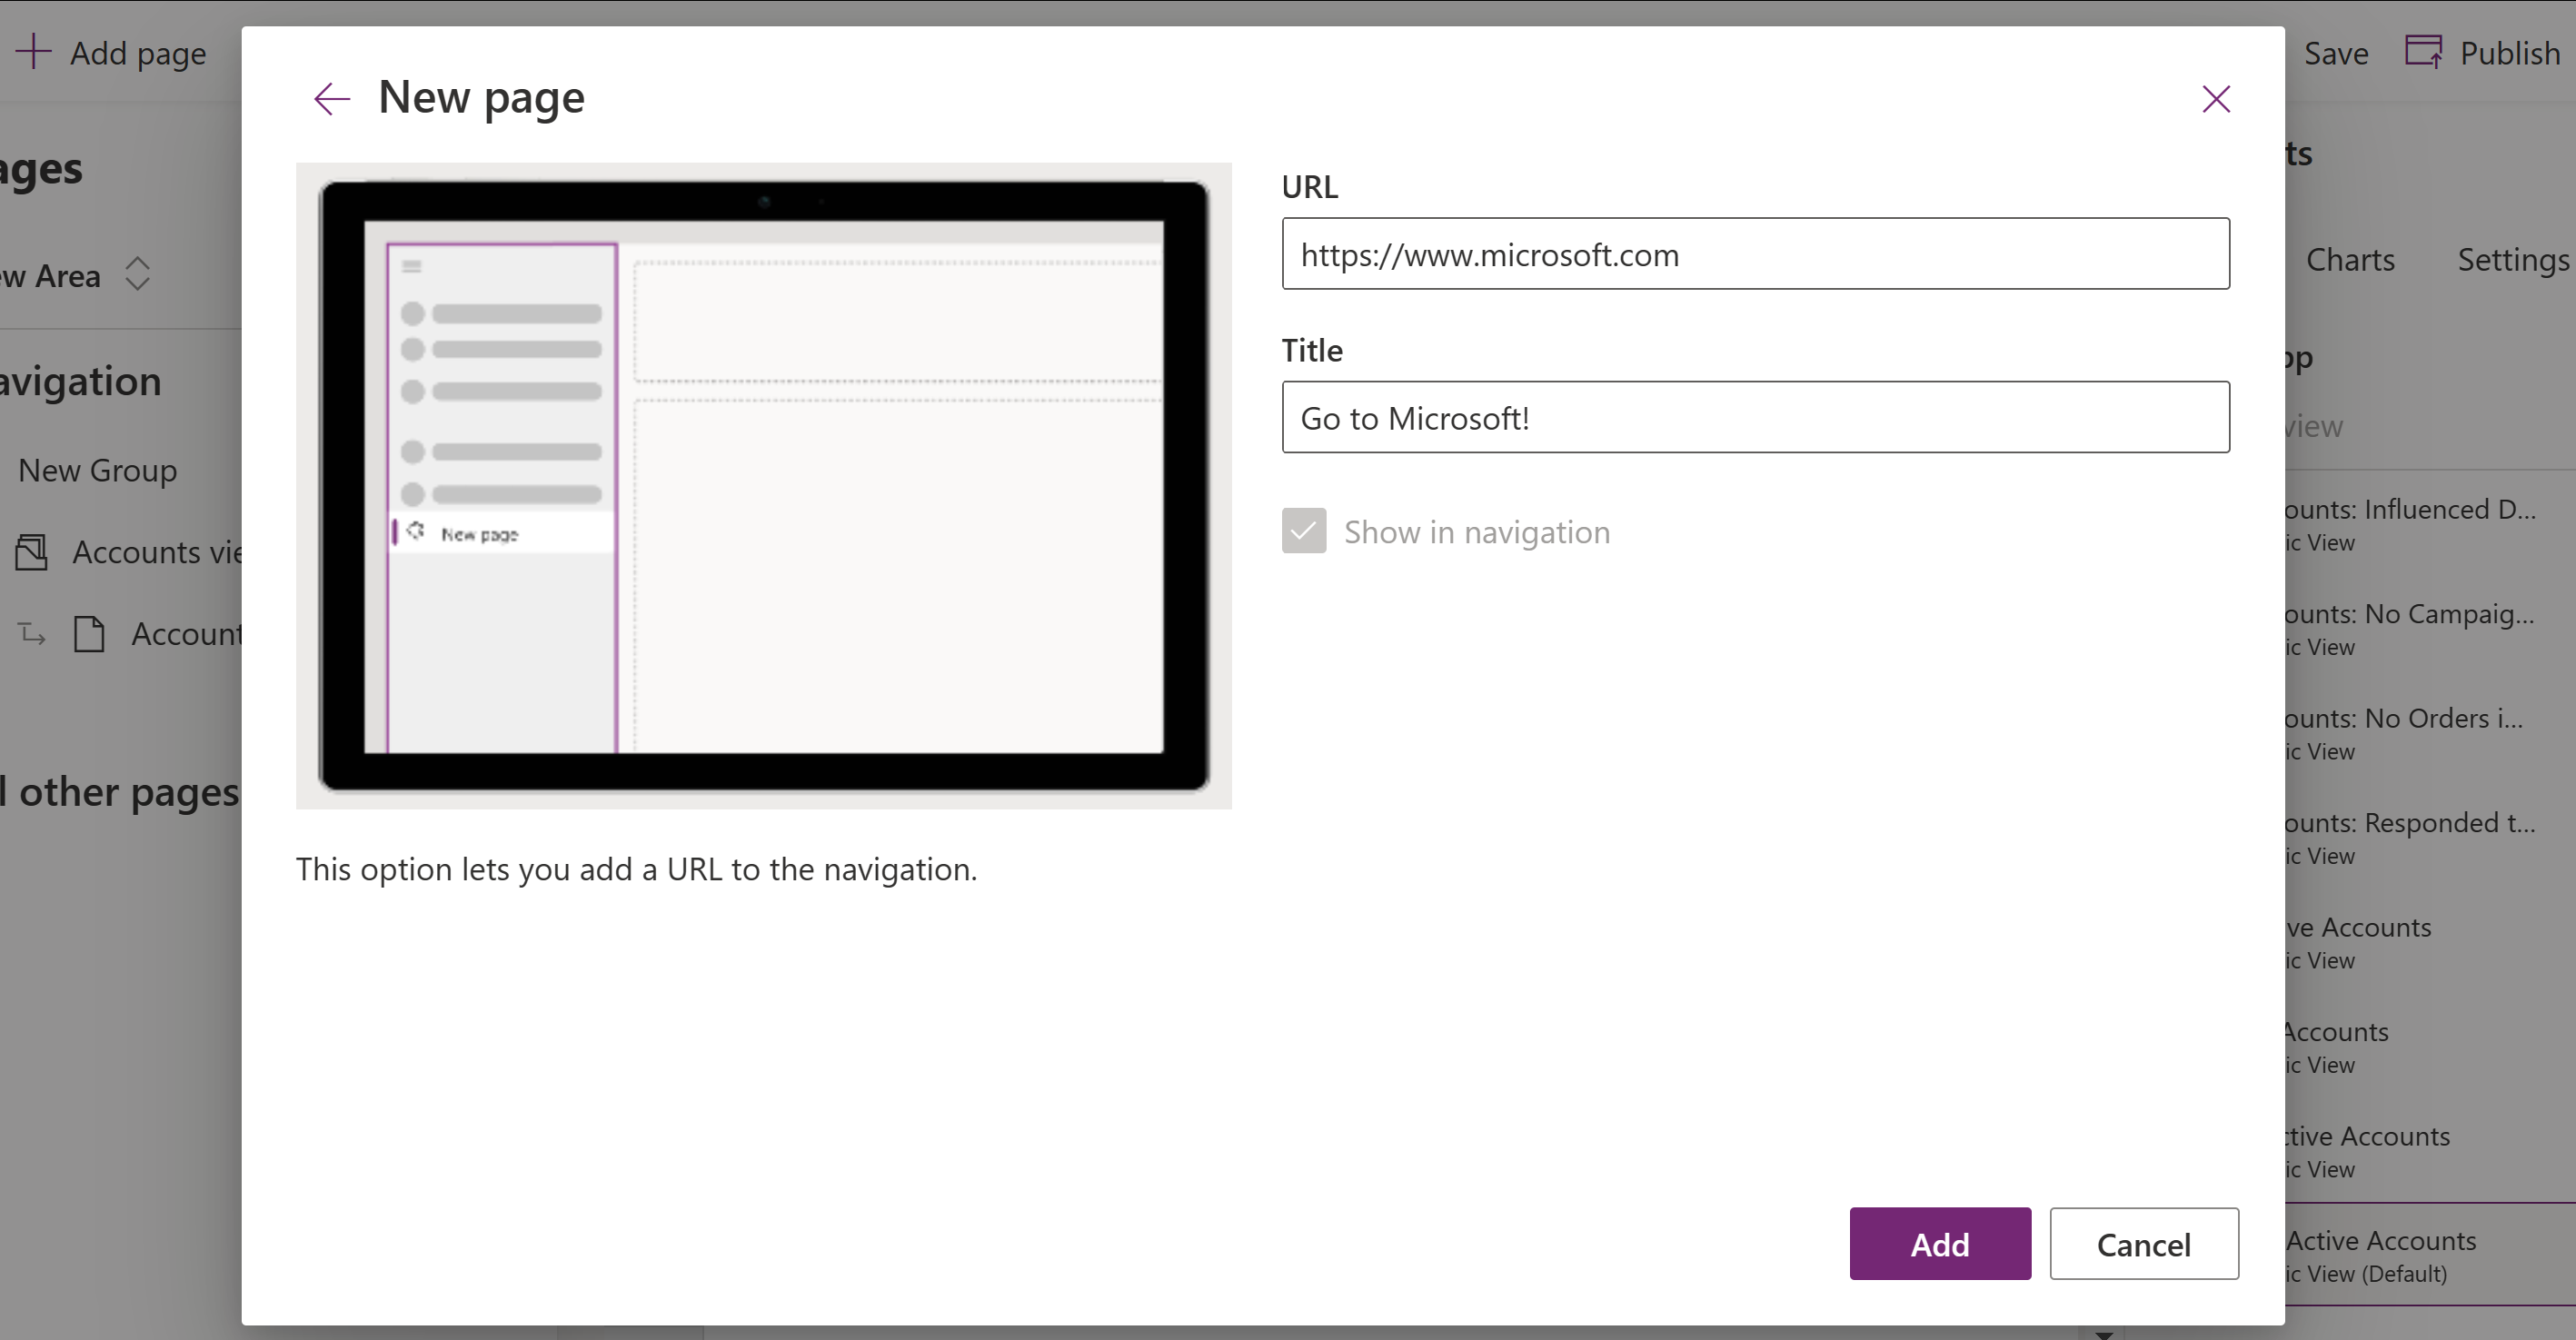Click the Save icon in top bar
This screenshot has height=1340, width=2576.
click(x=2334, y=53)
